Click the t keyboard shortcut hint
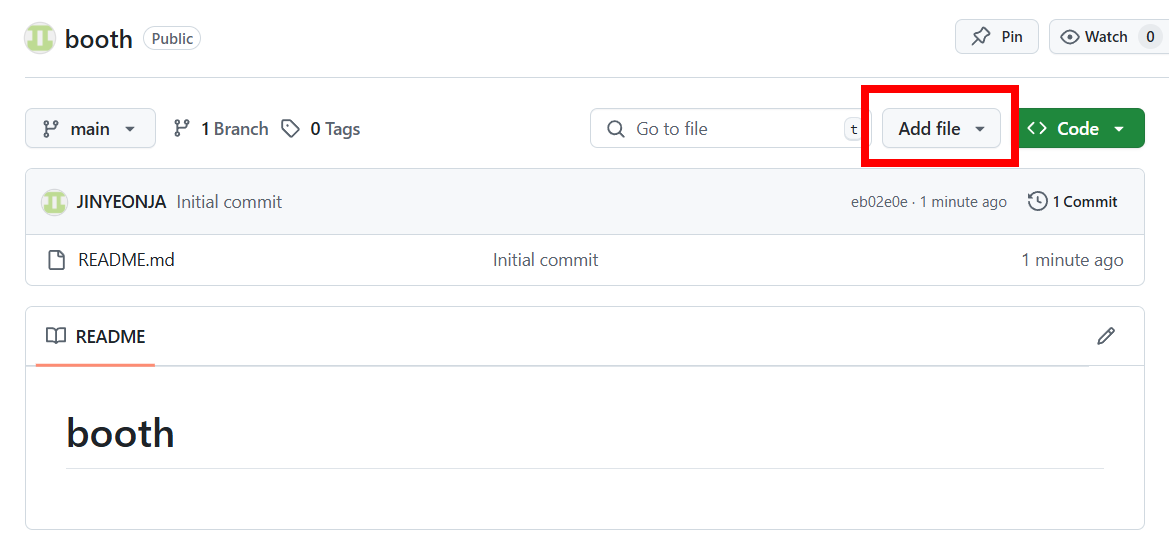1169x551 pixels. click(x=854, y=129)
